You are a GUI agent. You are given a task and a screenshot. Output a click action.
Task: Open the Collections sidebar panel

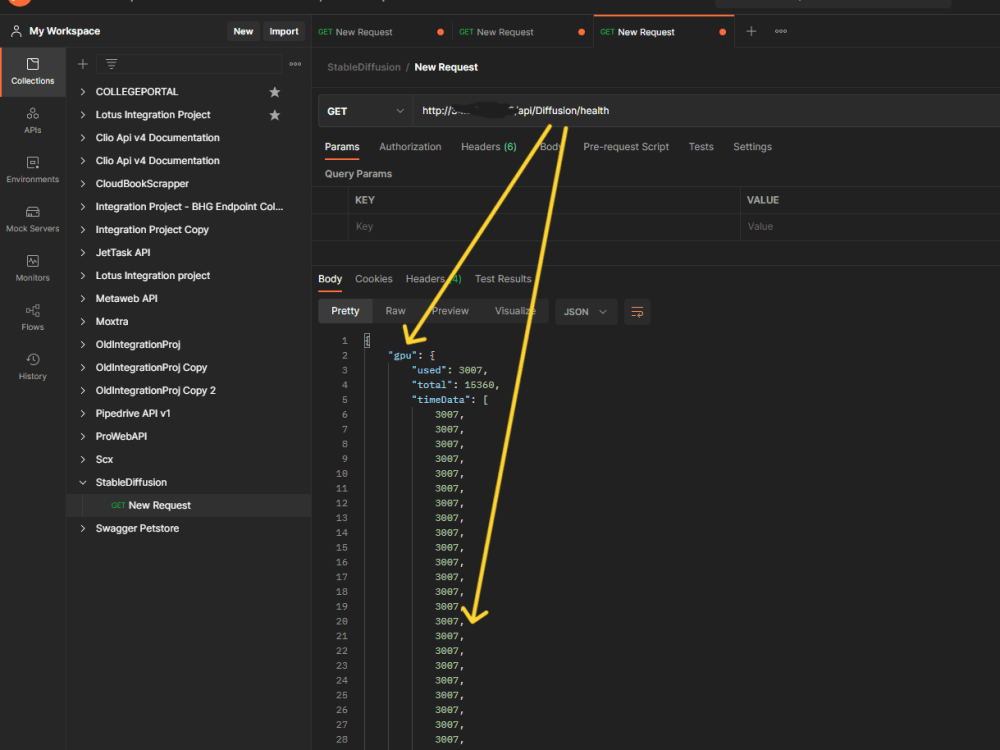(x=33, y=71)
